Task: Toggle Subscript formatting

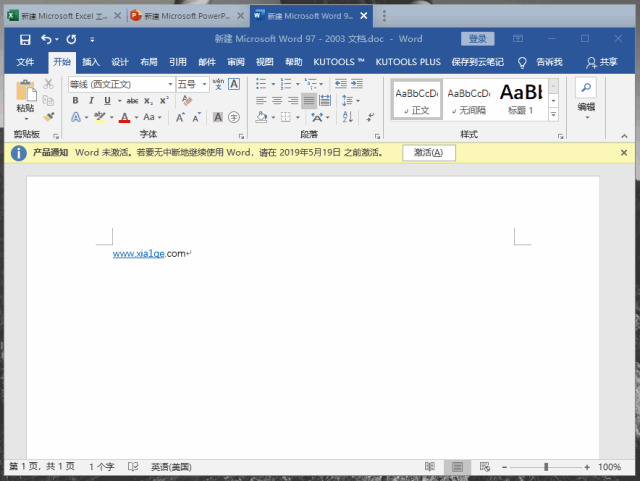Action: (x=149, y=100)
